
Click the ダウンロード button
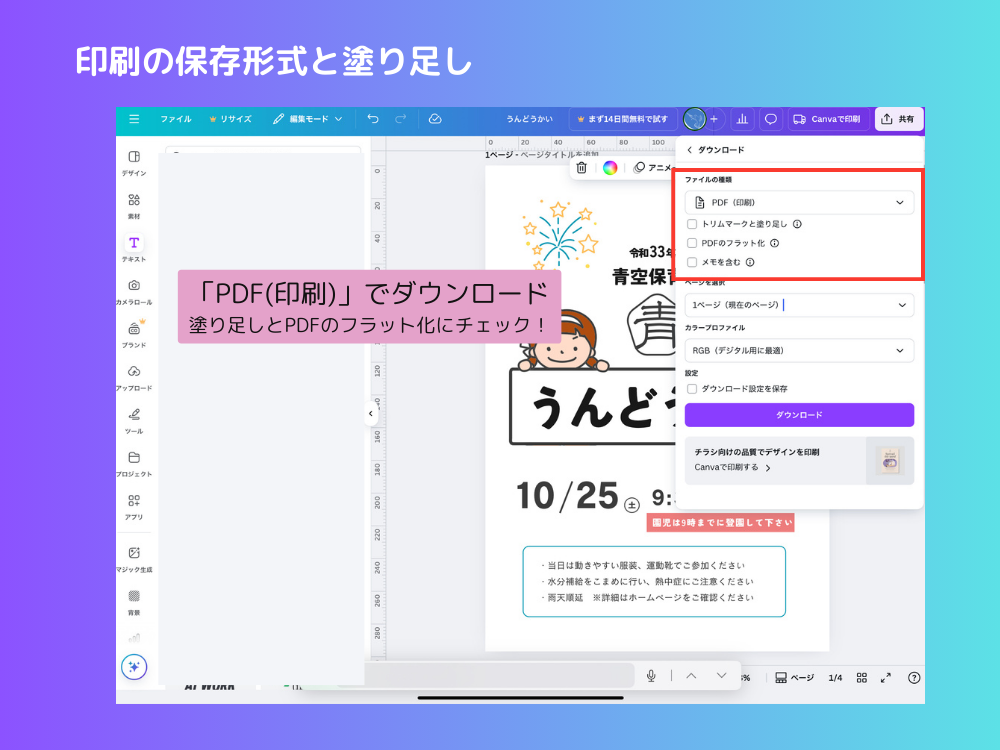coord(799,415)
